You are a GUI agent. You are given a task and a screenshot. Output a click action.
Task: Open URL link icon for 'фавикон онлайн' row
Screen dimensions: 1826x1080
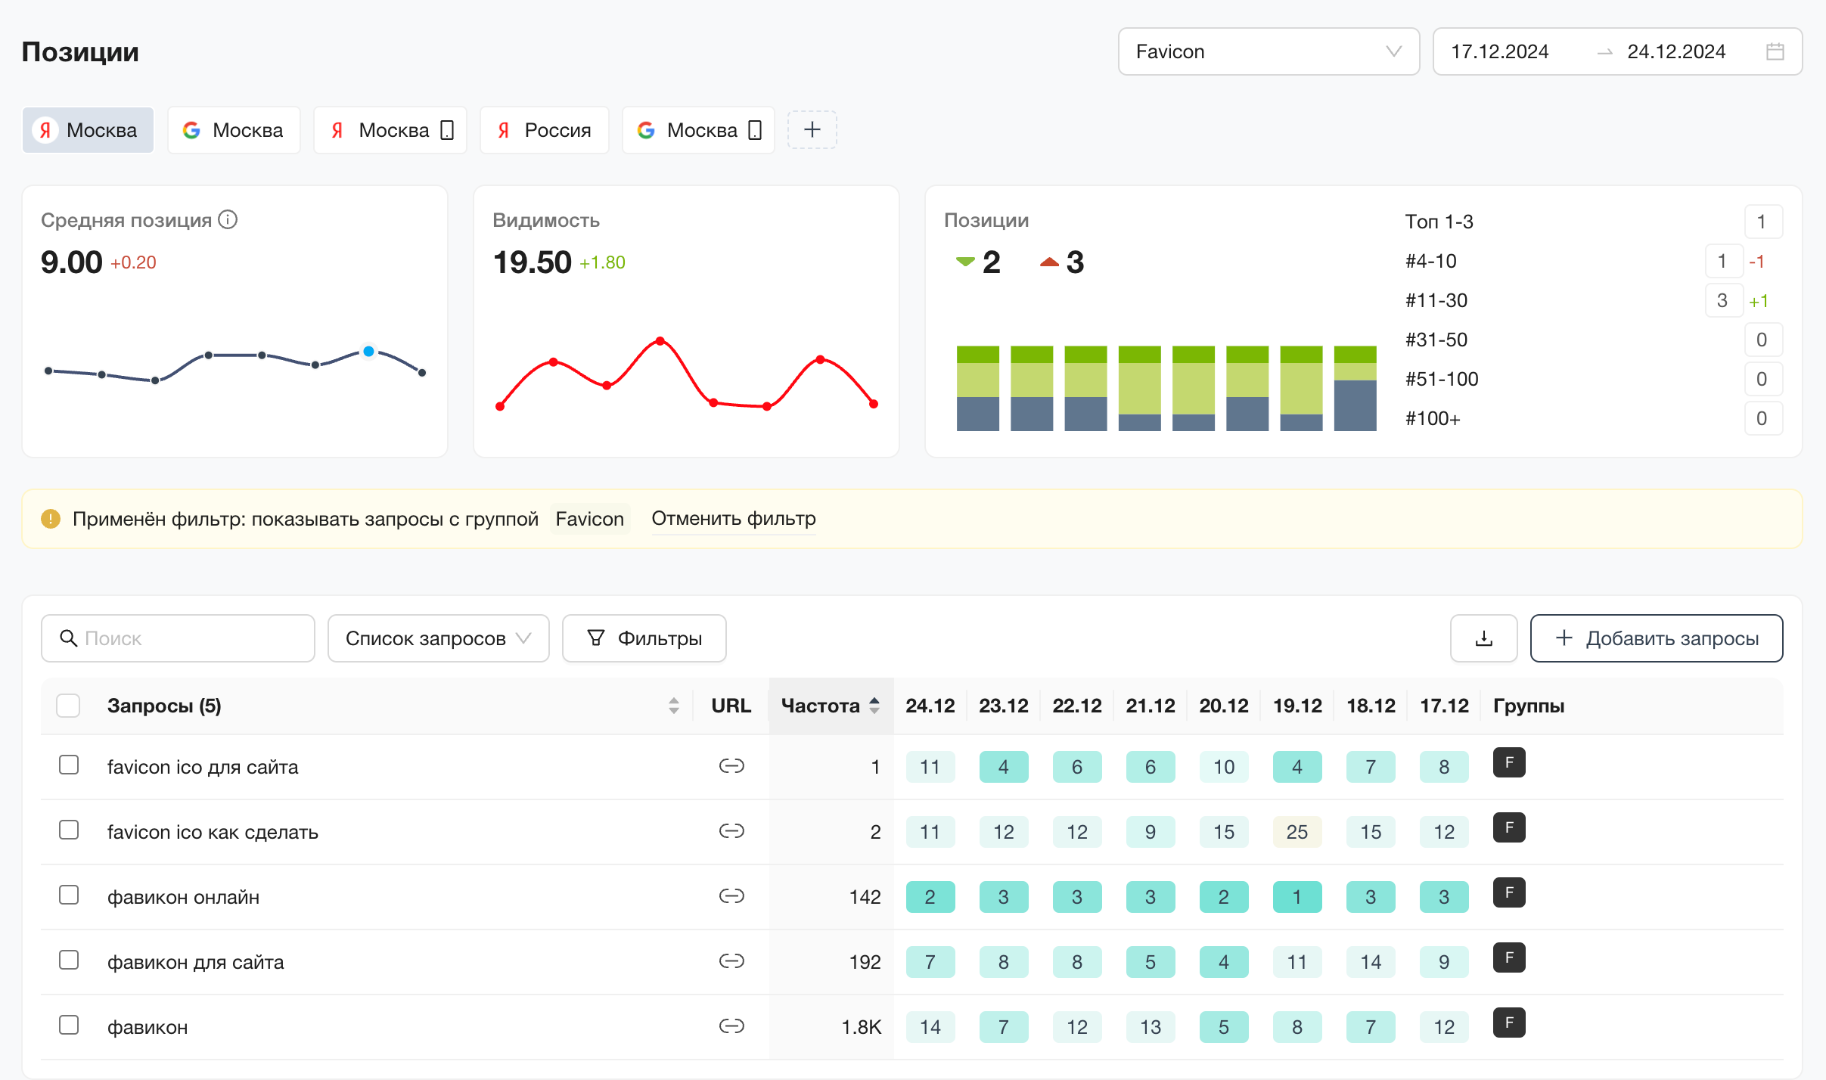pos(731,896)
